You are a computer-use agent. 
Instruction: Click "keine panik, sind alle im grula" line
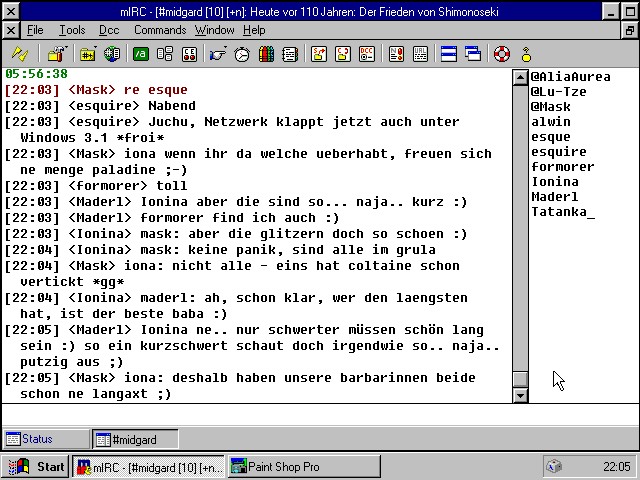pyautogui.click(x=220, y=250)
